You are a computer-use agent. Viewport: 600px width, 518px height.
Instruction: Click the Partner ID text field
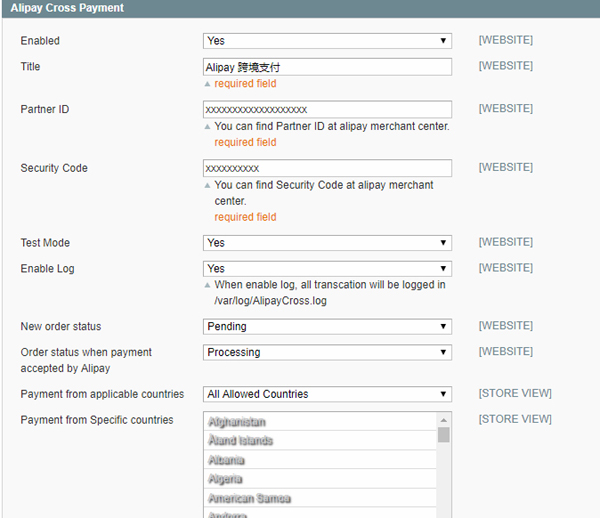pos(327,109)
